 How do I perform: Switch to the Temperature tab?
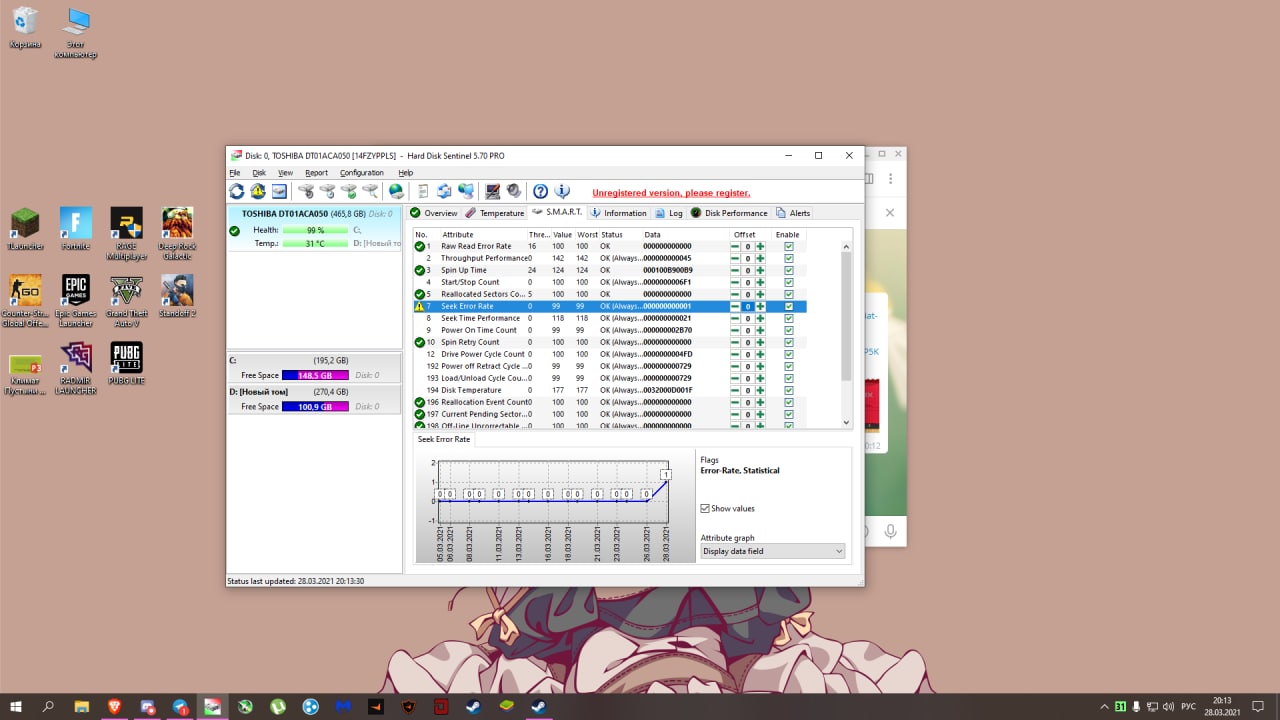coord(494,213)
